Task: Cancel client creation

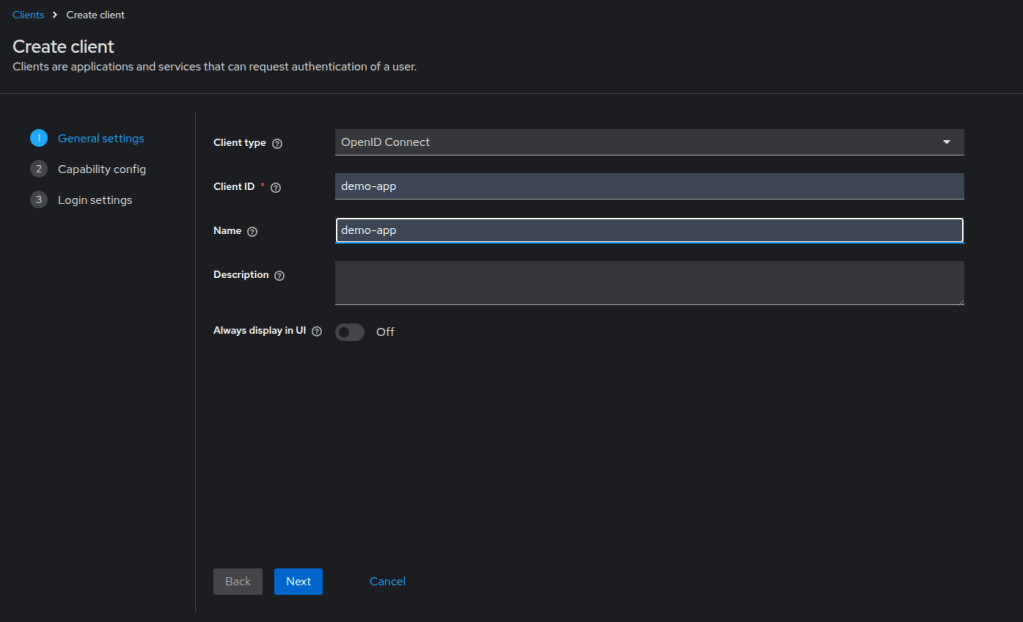Action: coord(387,581)
